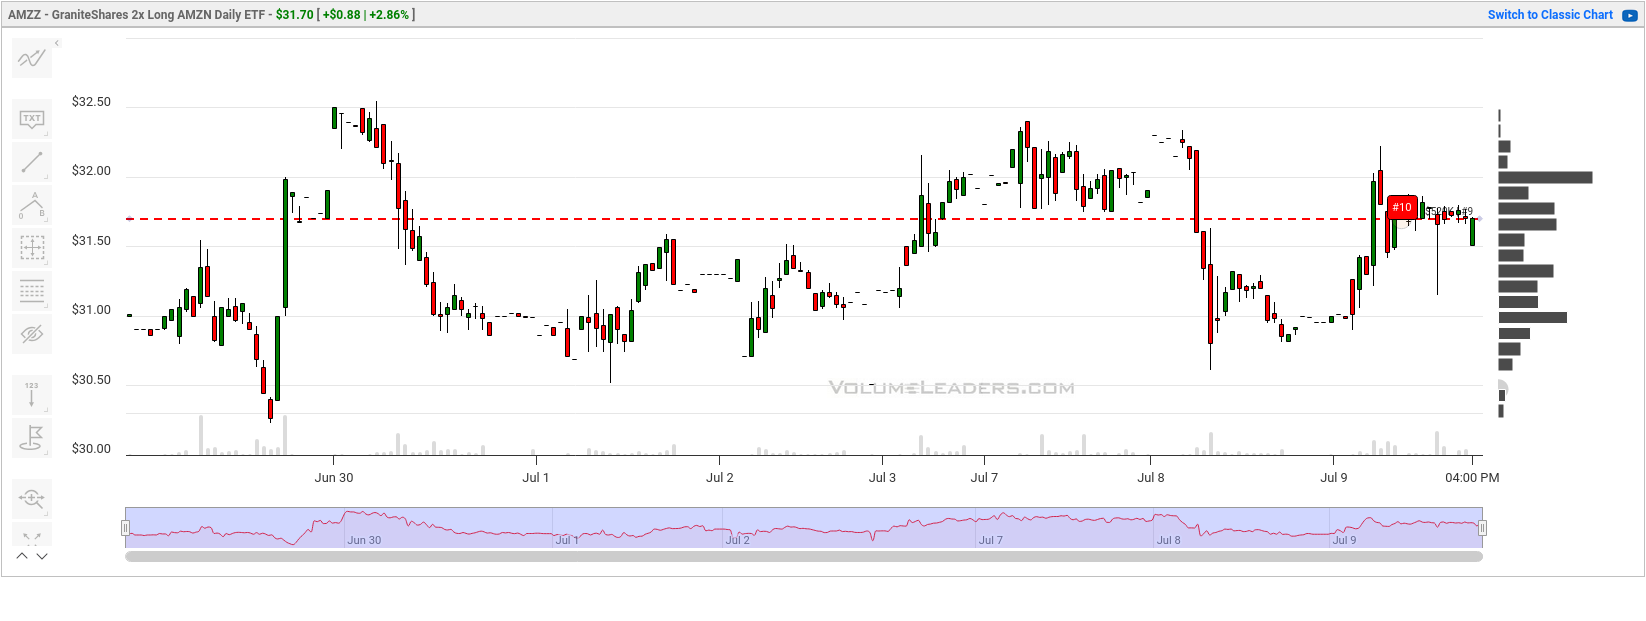Click the 04:00 PM time axis label
This screenshot has height=621, width=1646.
1472,478
